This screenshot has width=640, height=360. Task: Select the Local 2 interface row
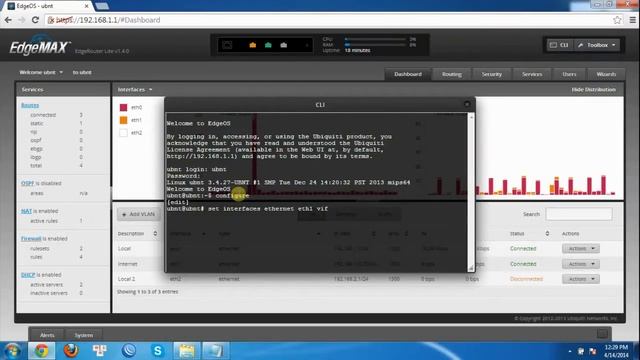[368, 279]
